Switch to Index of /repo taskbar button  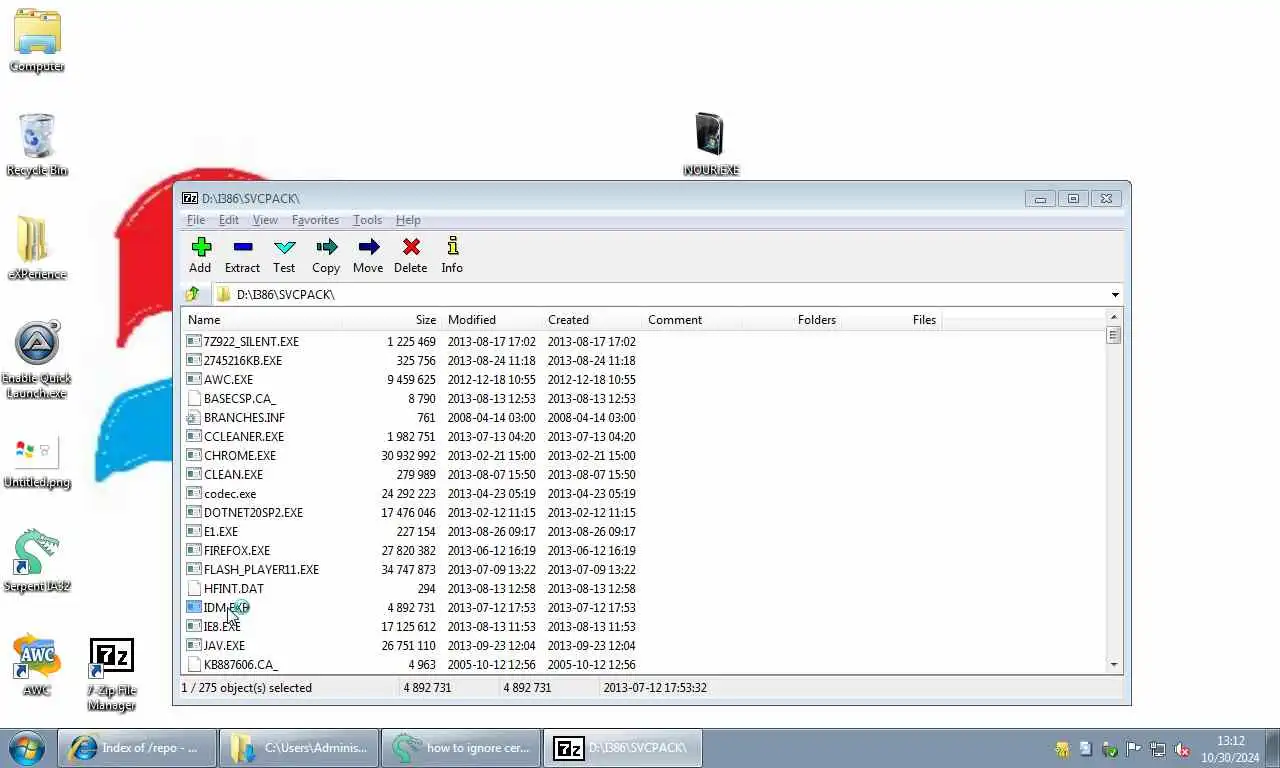click(138, 748)
